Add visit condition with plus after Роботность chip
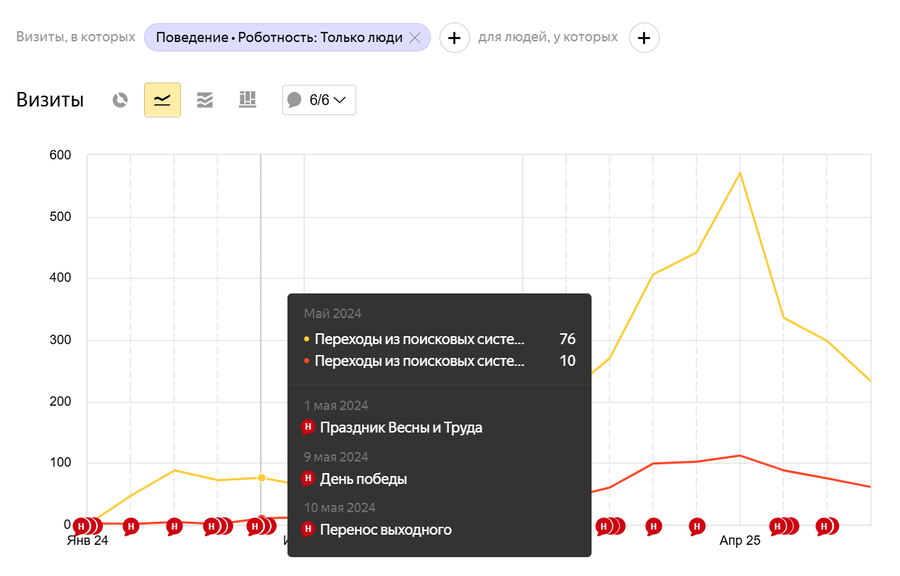The image size is (900, 576). tap(454, 38)
